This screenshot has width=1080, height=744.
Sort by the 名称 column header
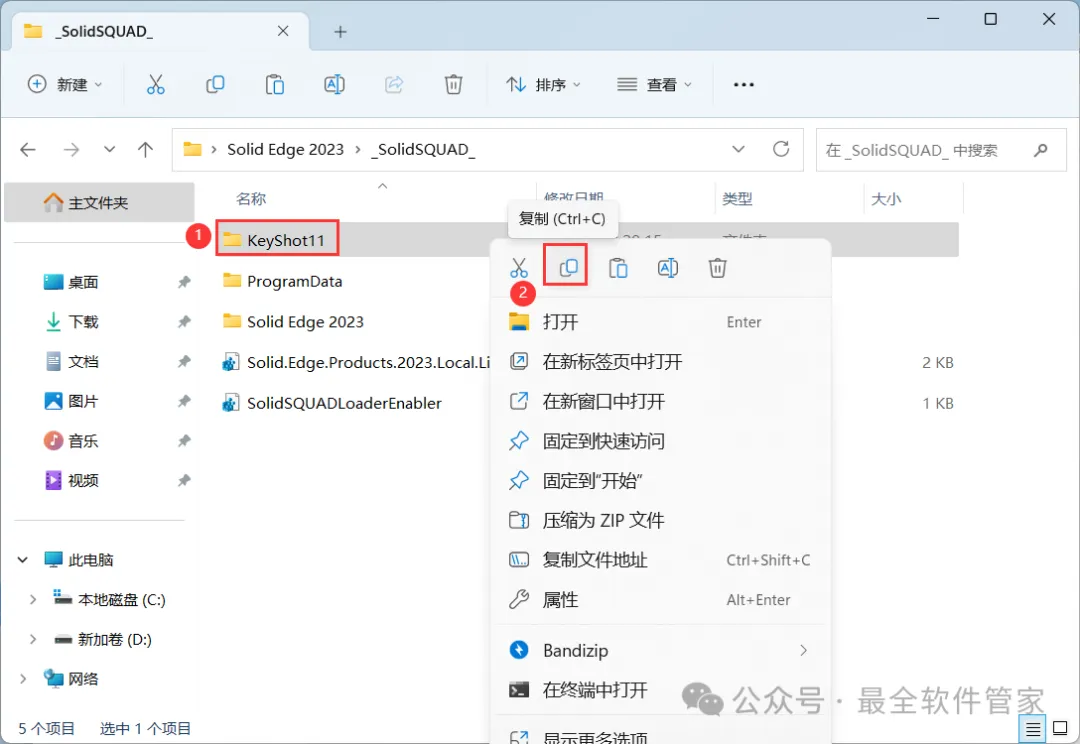pyautogui.click(x=251, y=199)
